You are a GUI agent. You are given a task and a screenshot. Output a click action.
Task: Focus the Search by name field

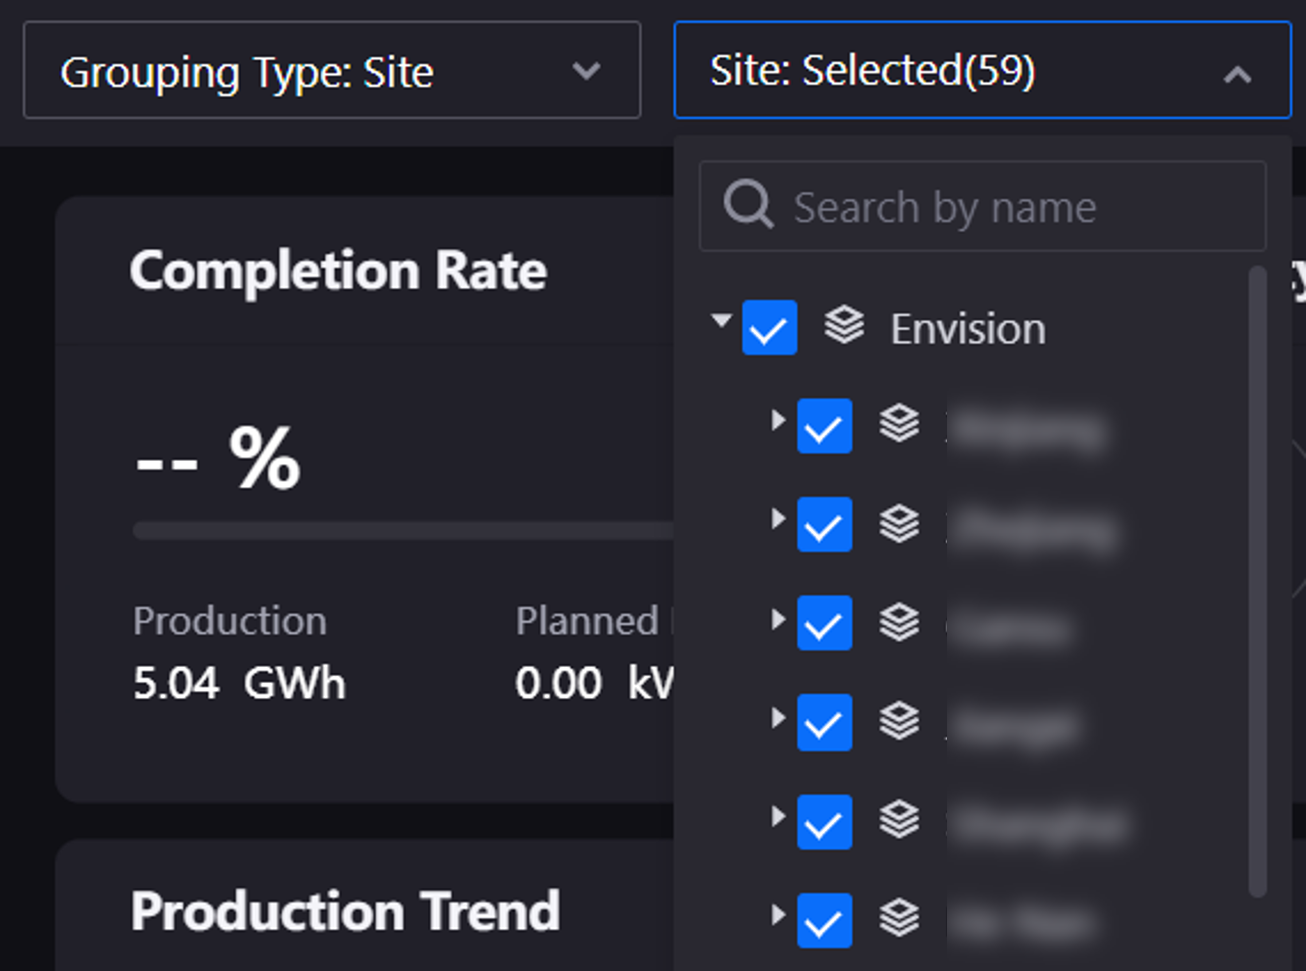tap(1000, 208)
